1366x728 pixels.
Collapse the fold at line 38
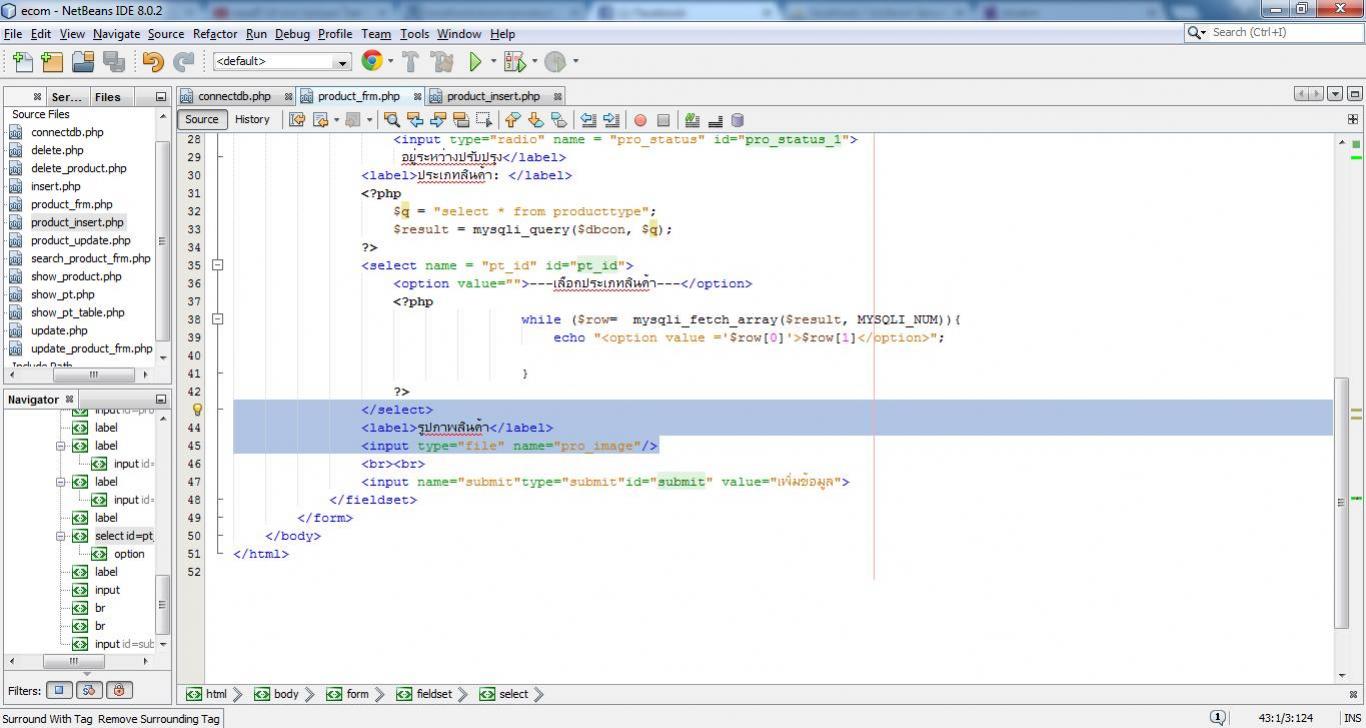point(217,319)
